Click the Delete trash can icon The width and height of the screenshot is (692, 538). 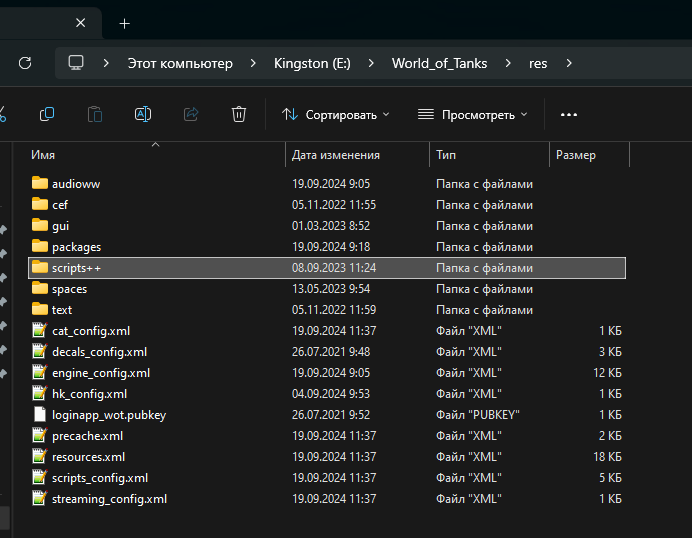pos(238,114)
